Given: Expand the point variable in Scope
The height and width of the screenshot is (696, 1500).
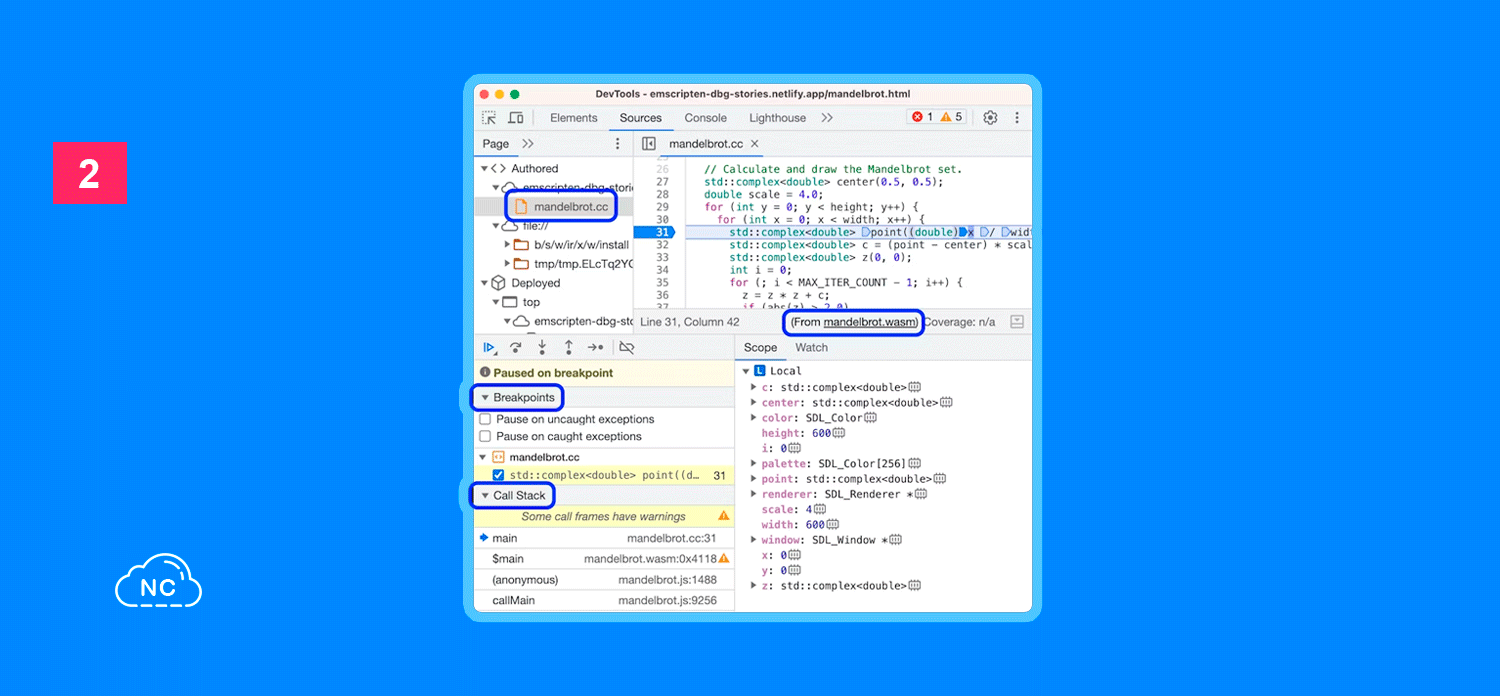Looking at the screenshot, I should click(x=754, y=479).
